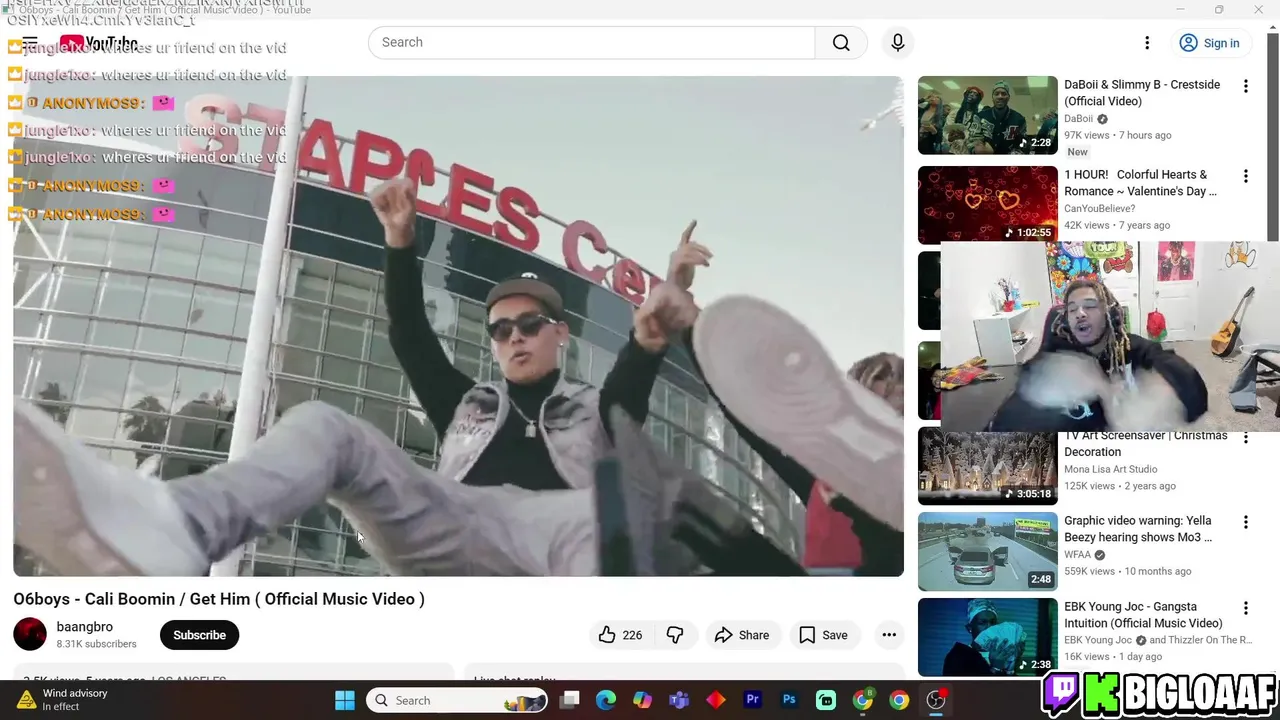Viewport: 1280px width, 720px height.
Task: Click the Sign in button
Action: click(1210, 43)
